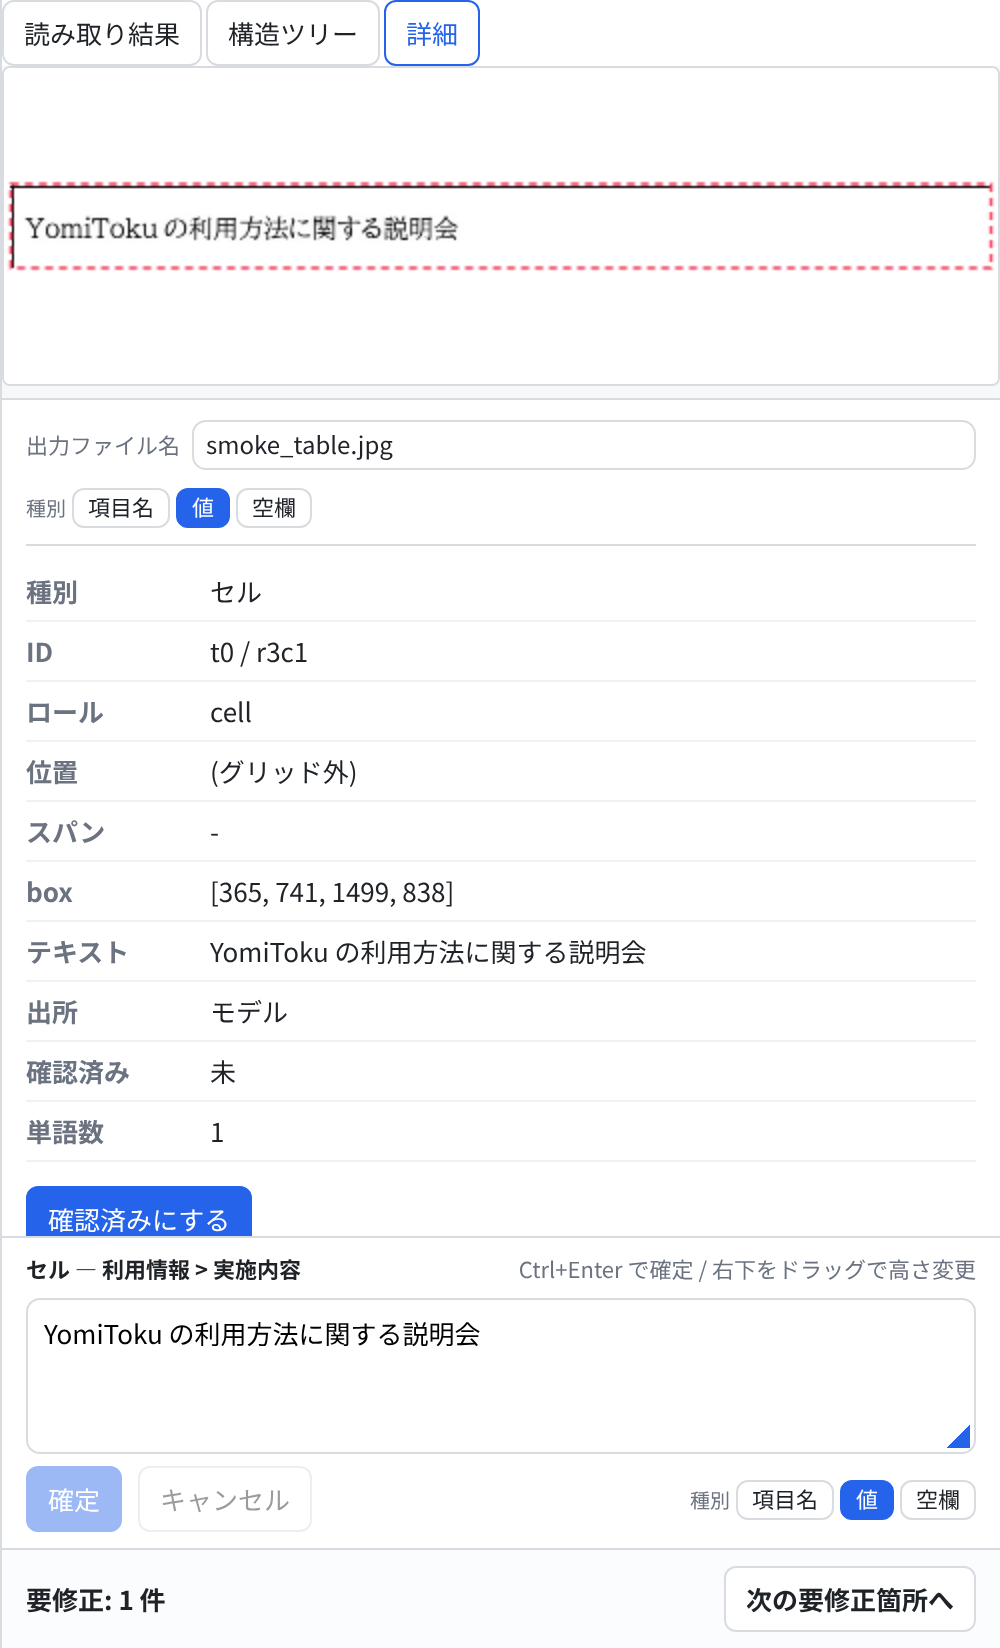Click the キャンセル button
The height and width of the screenshot is (1648, 1000).
pyautogui.click(x=225, y=1499)
